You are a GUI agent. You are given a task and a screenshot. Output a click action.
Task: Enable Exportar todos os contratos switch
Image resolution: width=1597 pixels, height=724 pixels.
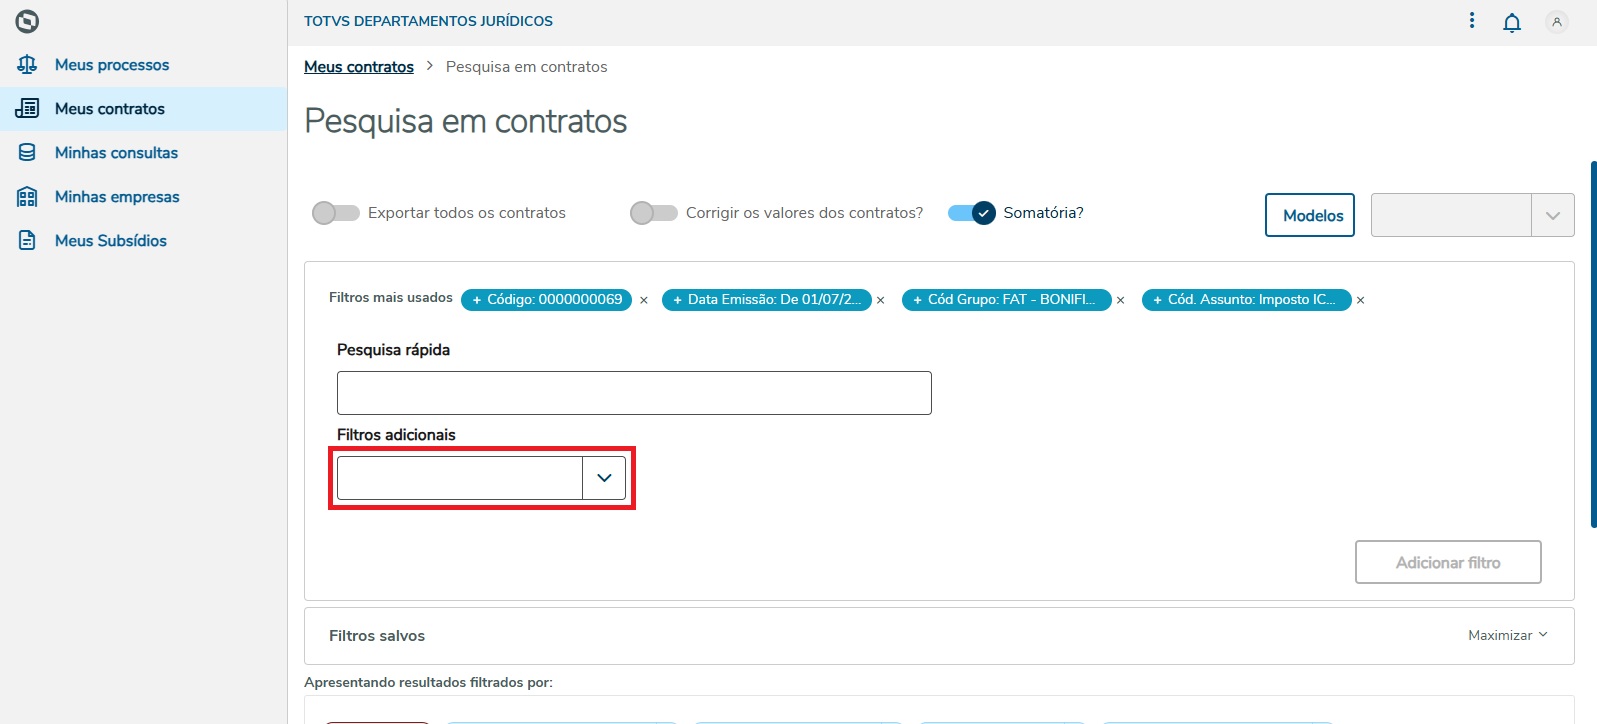click(335, 213)
